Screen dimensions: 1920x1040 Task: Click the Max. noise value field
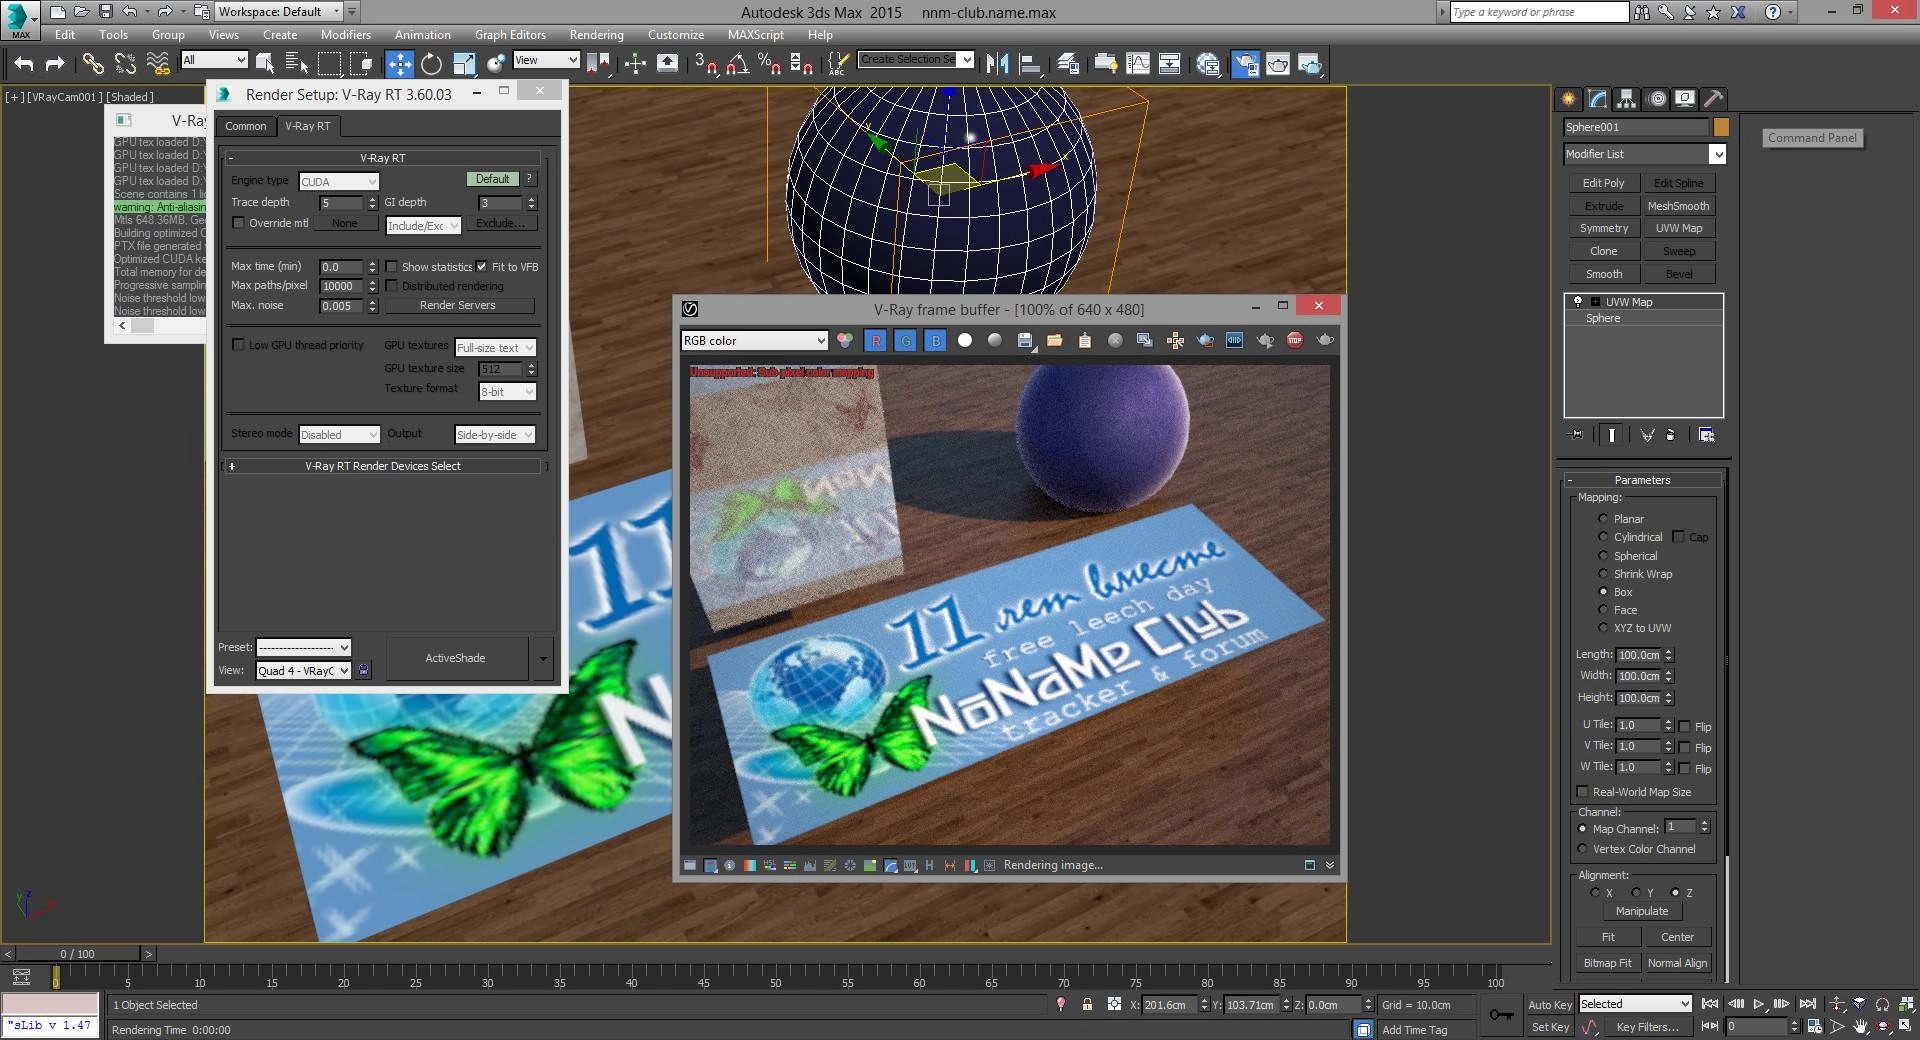point(341,307)
